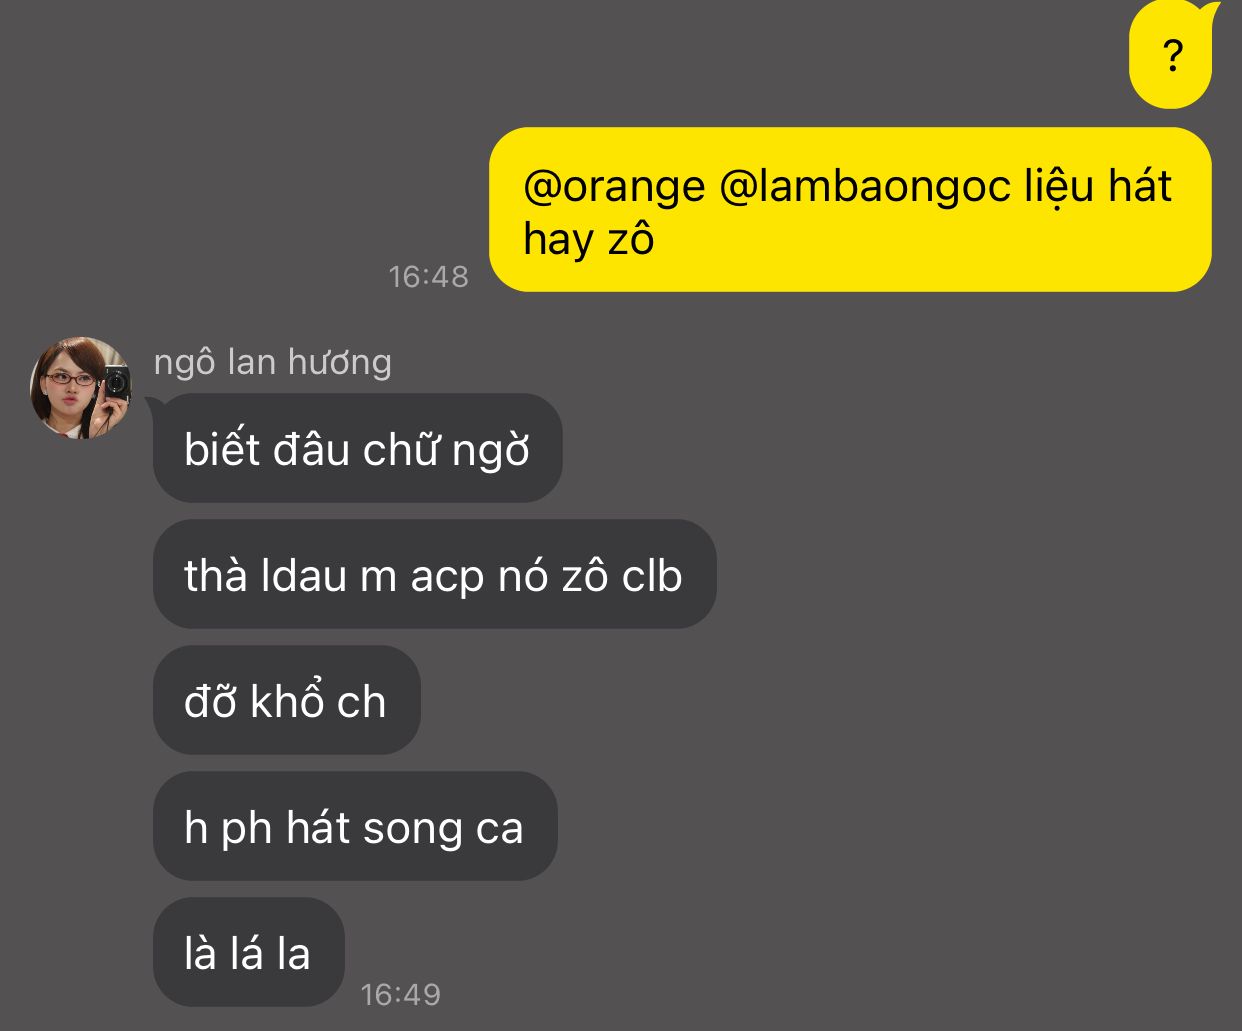The height and width of the screenshot is (1031, 1242).
Task: Select the "thà ldau m acp" message bubble
Action: tap(433, 575)
